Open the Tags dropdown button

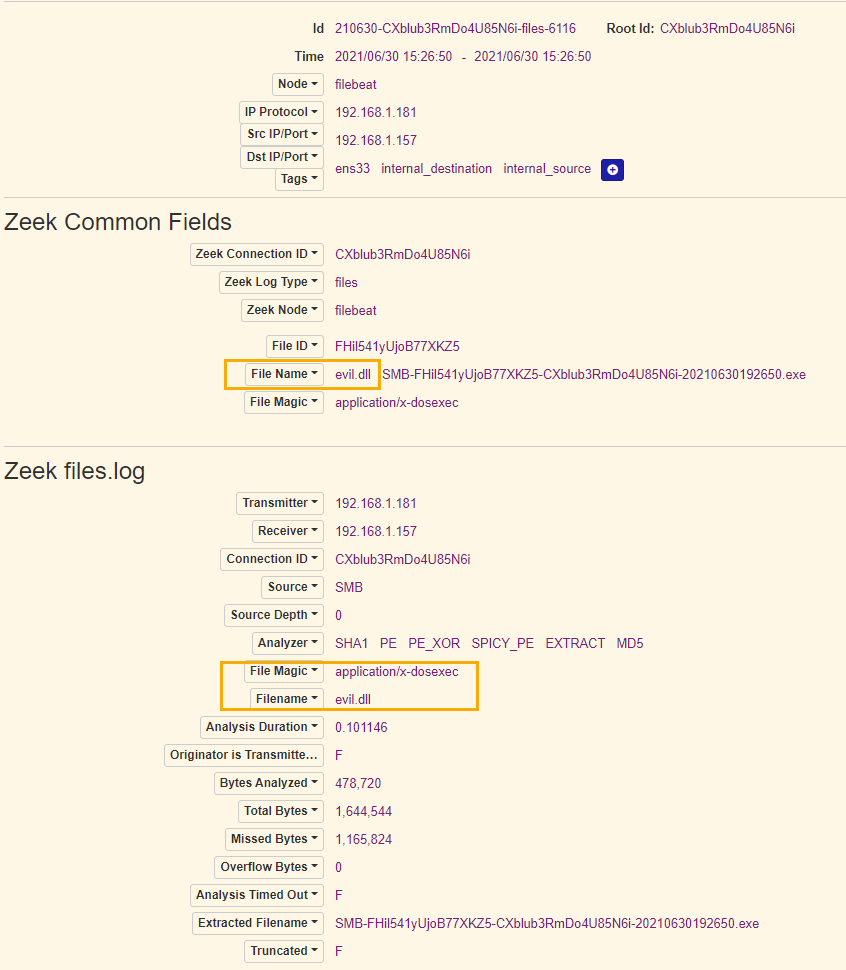pyautogui.click(x=299, y=179)
